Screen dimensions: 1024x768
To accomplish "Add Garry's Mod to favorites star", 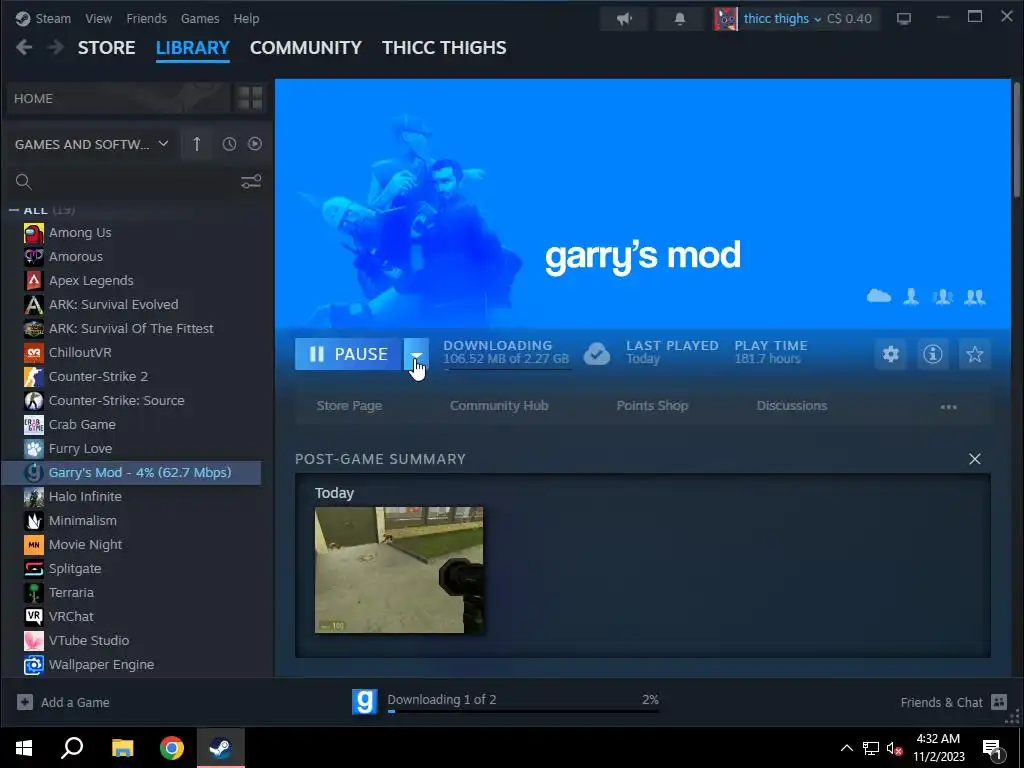I will coord(974,354).
